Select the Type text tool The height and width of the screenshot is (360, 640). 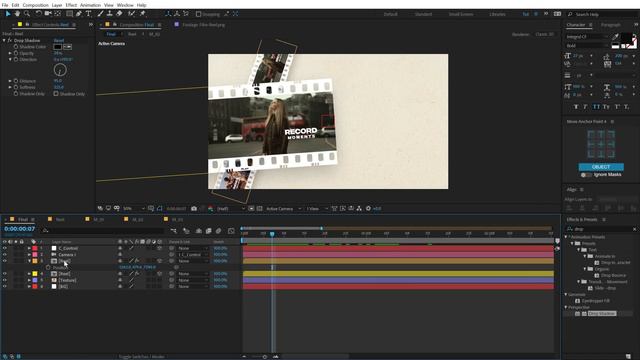tap(88, 14)
